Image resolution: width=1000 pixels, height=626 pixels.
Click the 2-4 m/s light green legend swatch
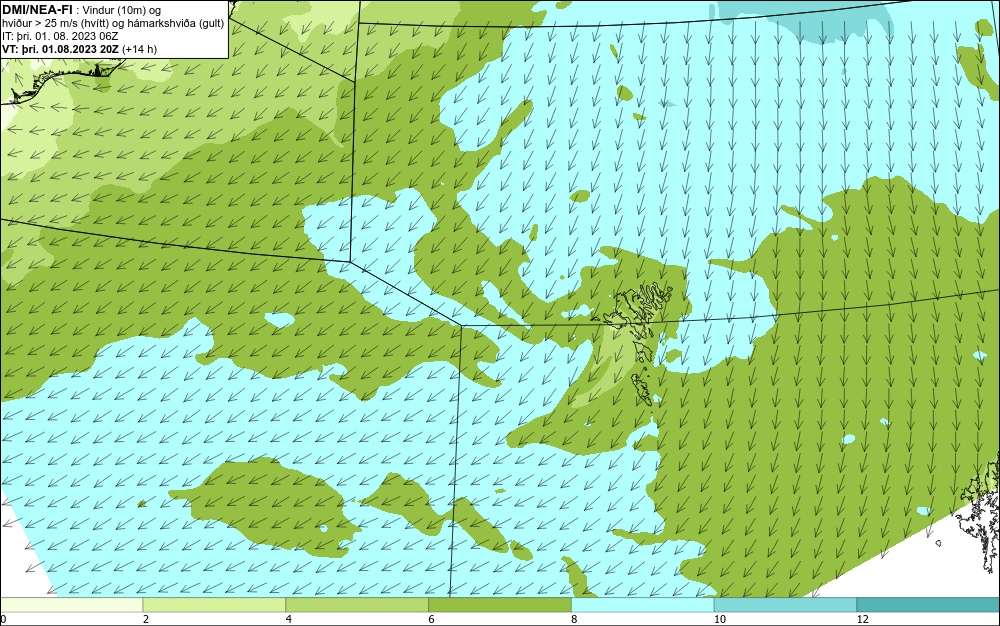214,604
